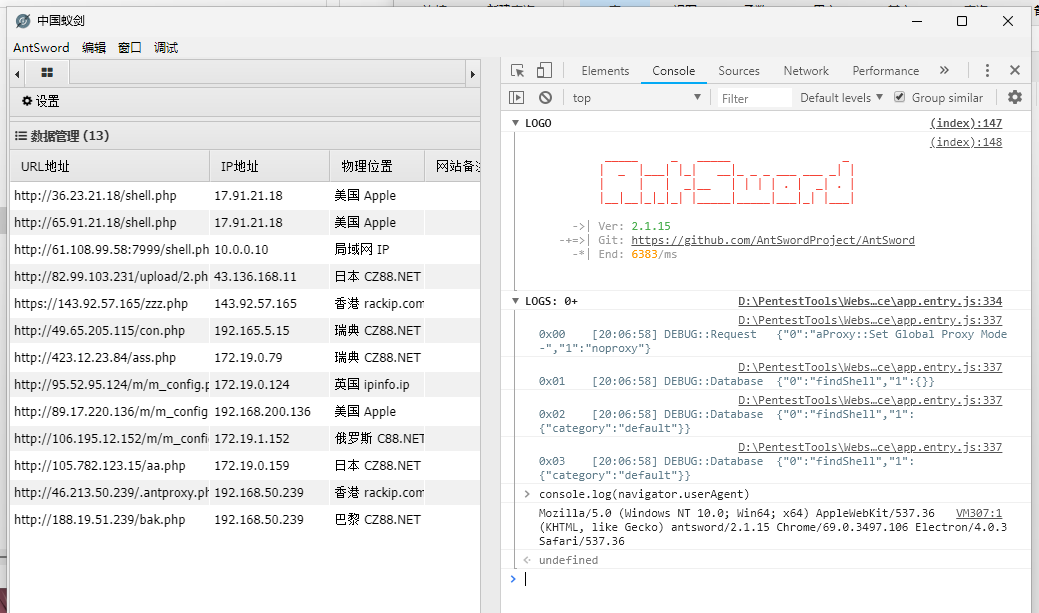Open console settings gear icon
Image resolution: width=1039 pixels, height=613 pixels.
(x=1015, y=98)
